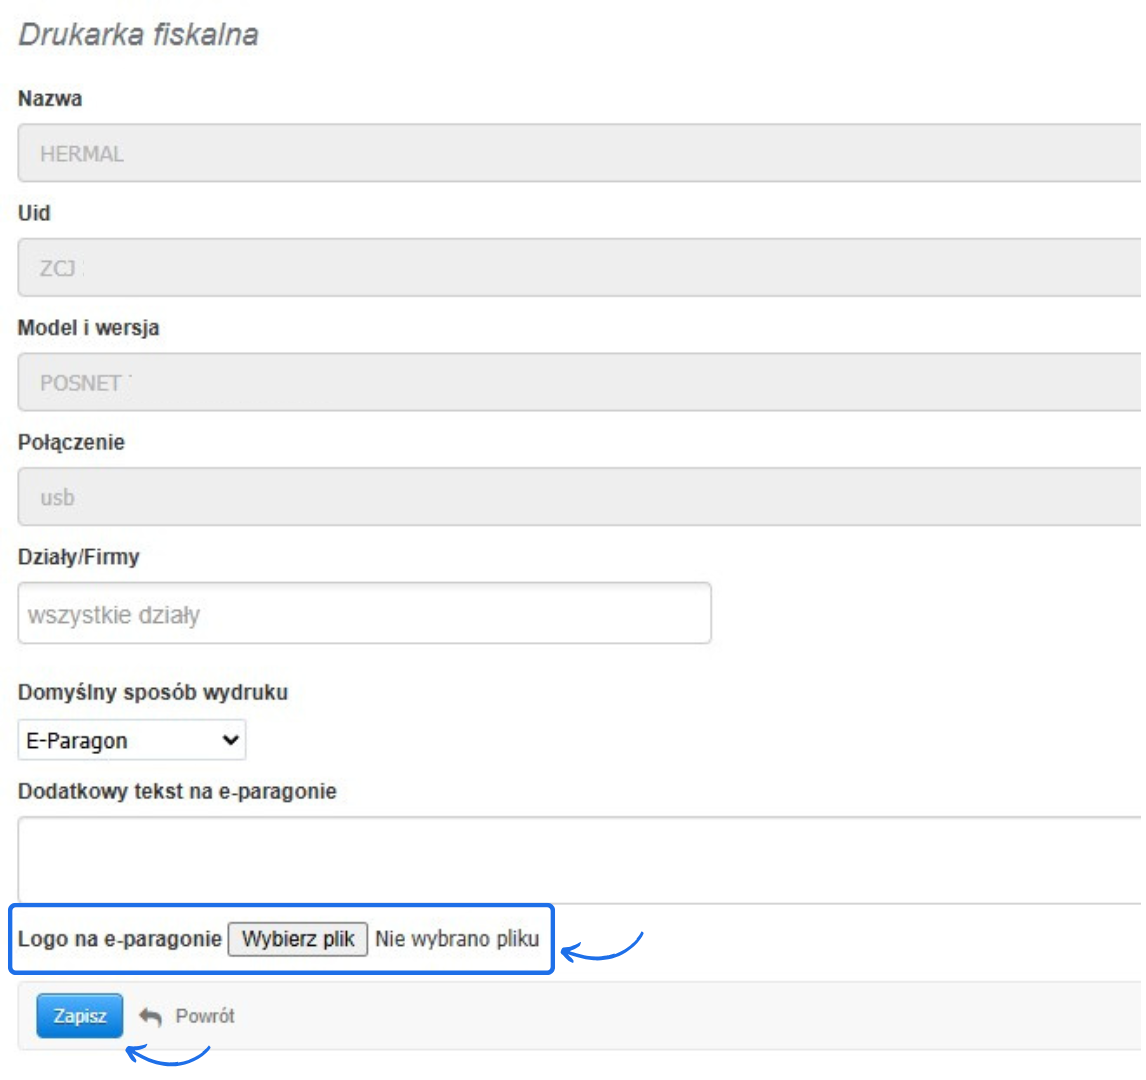Image resolution: width=1146 pixels, height=1080 pixels.
Task: Click the 'Nazwa' field label
Action: [50, 99]
